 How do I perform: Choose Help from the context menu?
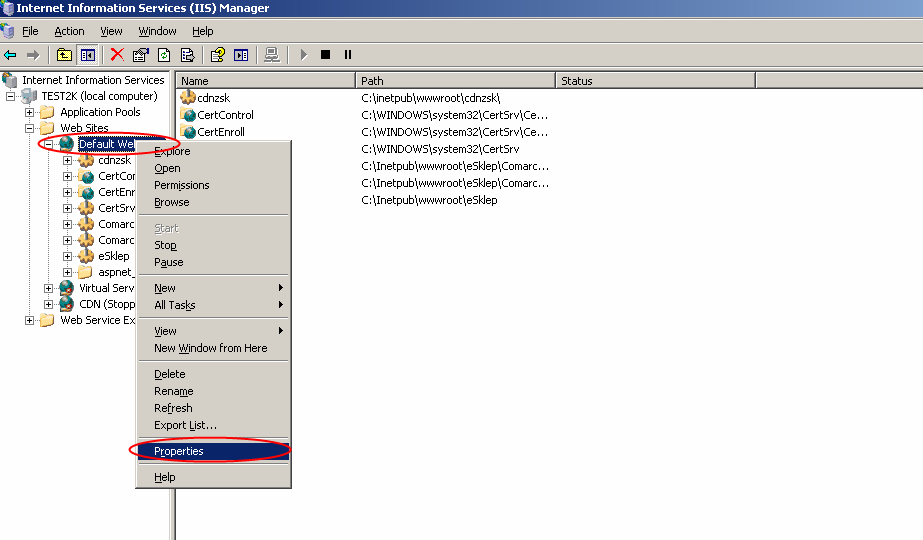[x=214, y=477]
